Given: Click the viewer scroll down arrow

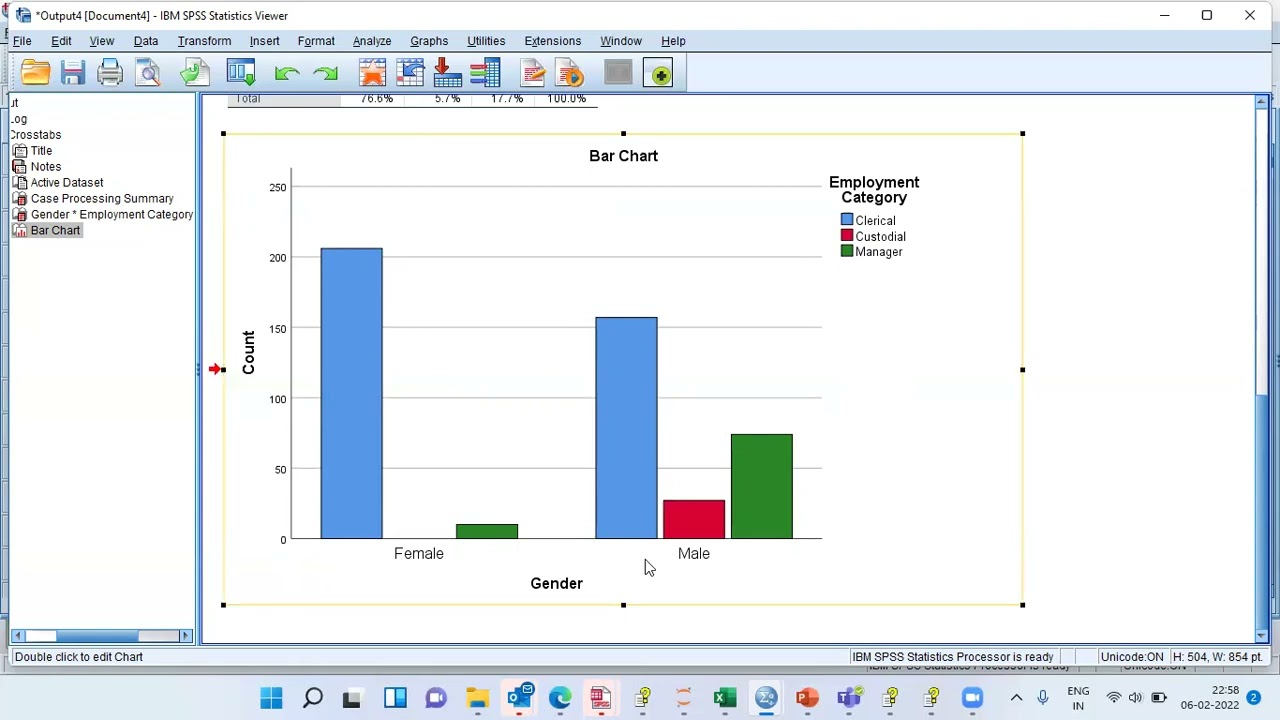Looking at the screenshot, I should (x=1262, y=635).
